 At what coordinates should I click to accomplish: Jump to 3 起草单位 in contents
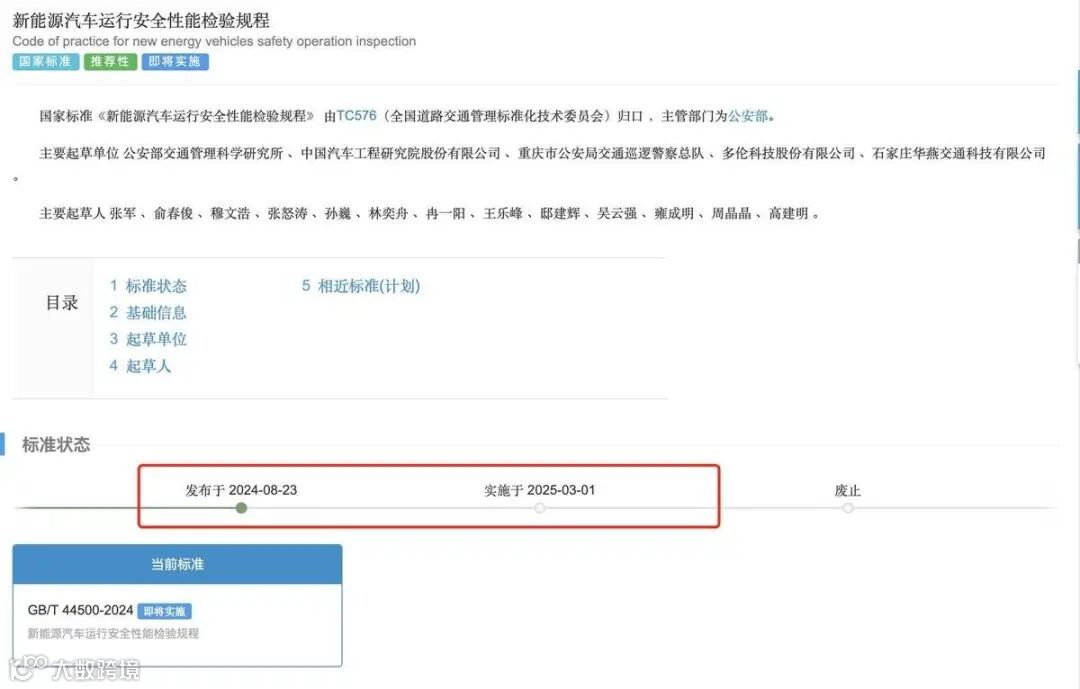[x=148, y=339]
